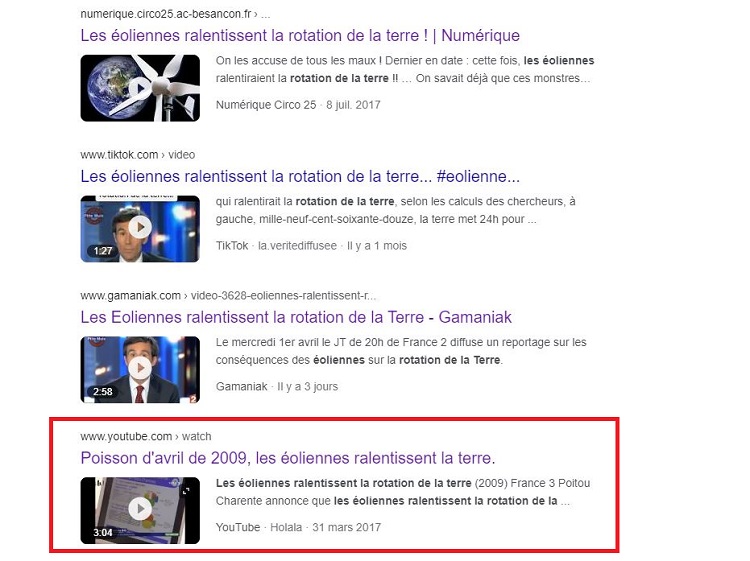Click the 1:27 duration badge
Viewport: 750px width, 561px height.
point(103,251)
